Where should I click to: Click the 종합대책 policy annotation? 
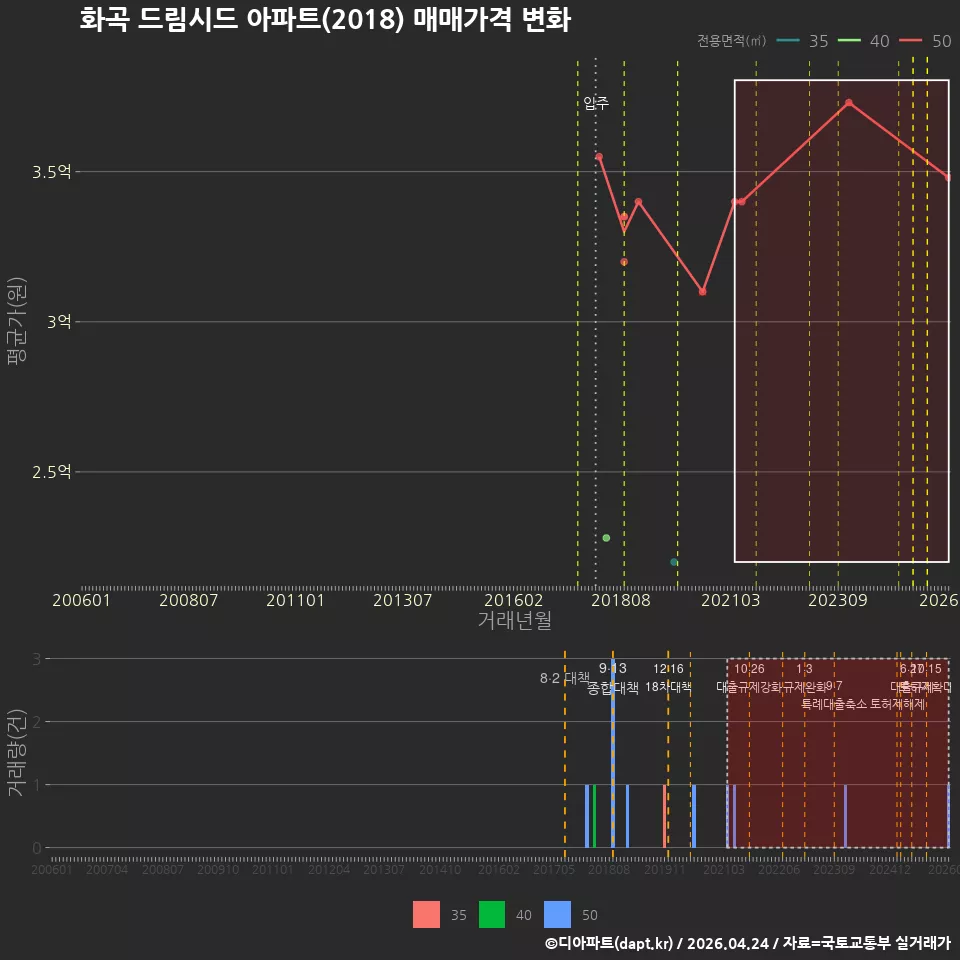tap(612, 688)
